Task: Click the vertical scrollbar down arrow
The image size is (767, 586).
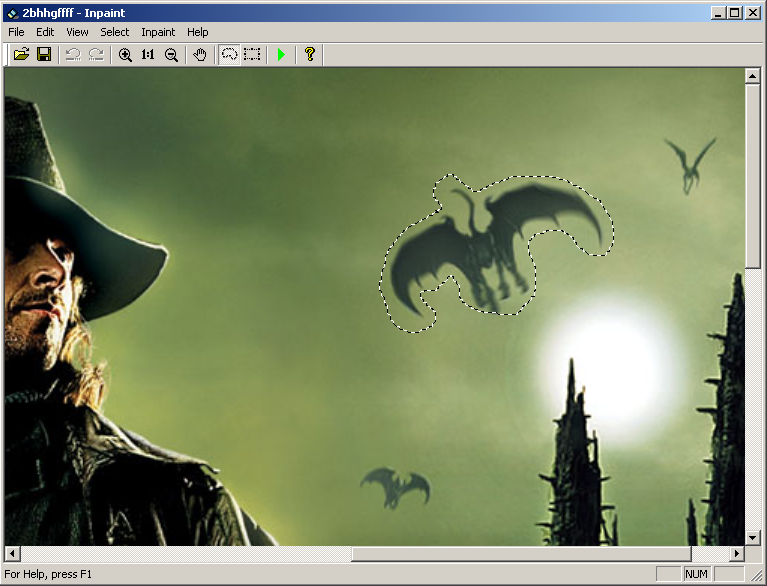Action: point(752,538)
